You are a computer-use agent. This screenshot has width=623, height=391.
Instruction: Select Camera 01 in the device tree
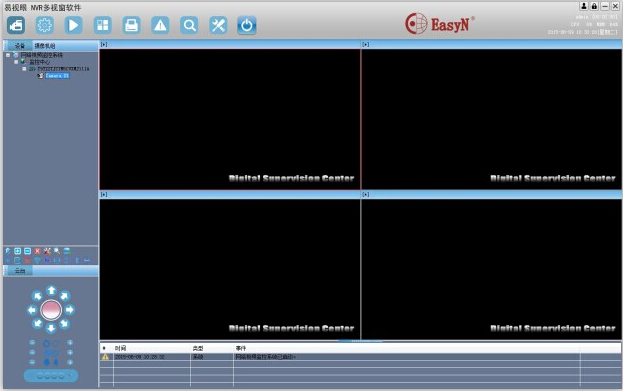(x=57, y=75)
